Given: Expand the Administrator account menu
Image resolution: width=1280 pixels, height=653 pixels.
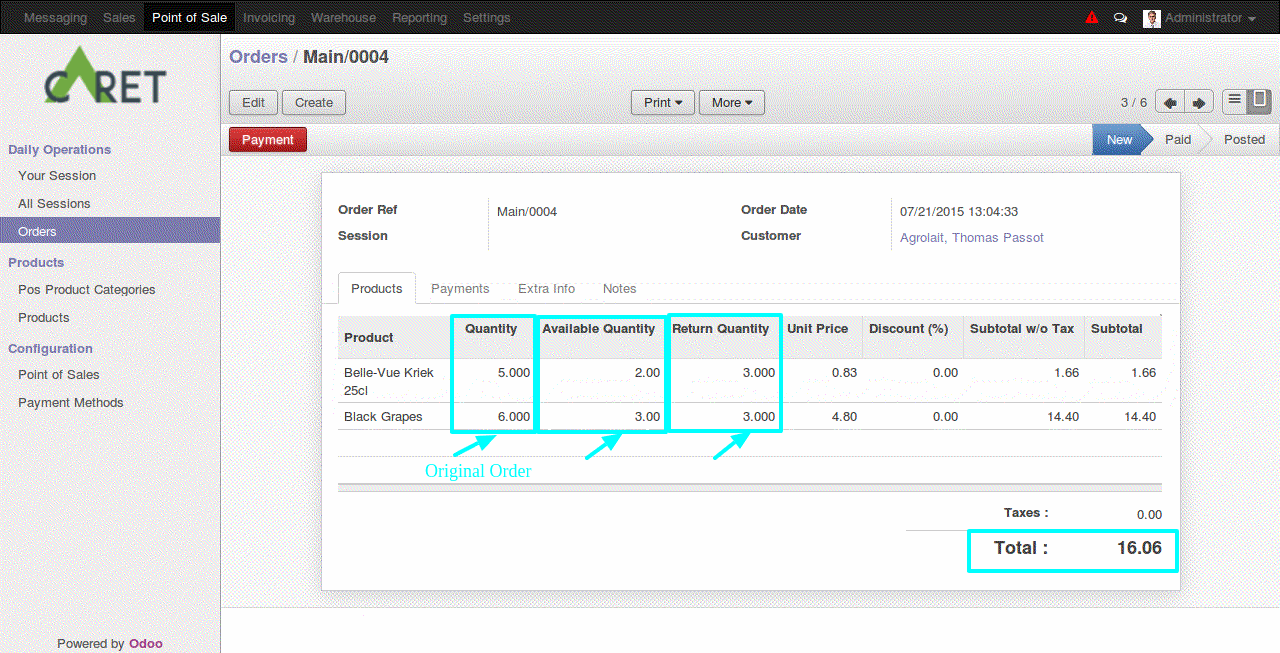Looking at the screenshot, I should [x=1205, y=17].
